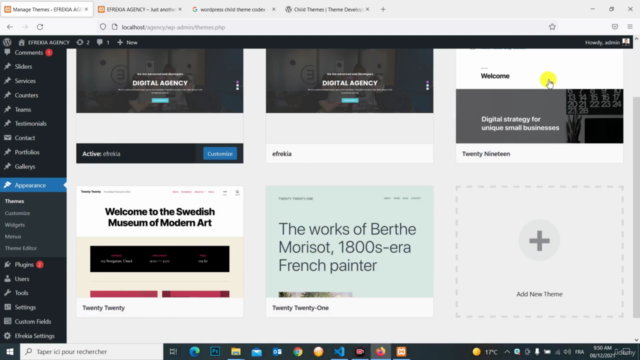
Task: Click the Twenty Nineteen theme name
Action: (486, 154)
